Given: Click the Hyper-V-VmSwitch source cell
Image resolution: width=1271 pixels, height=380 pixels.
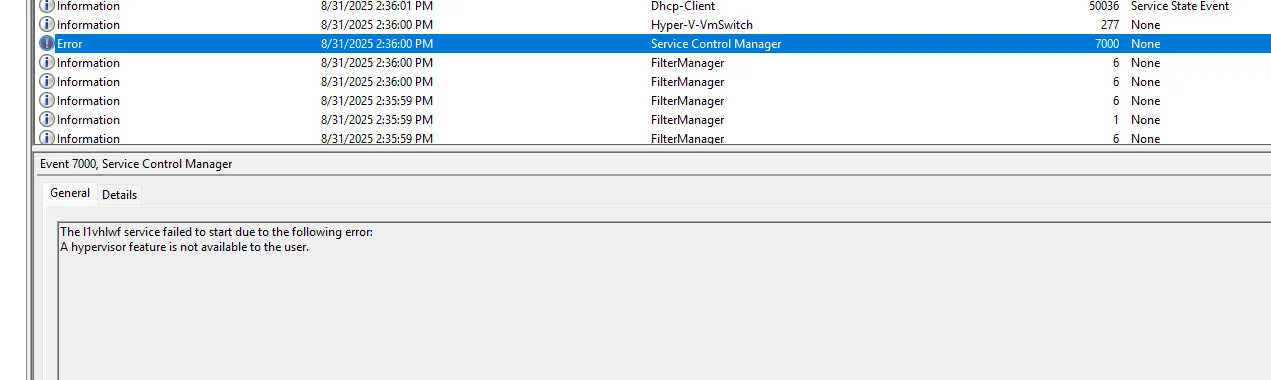Looking at the screenshot, I should 702,25.
